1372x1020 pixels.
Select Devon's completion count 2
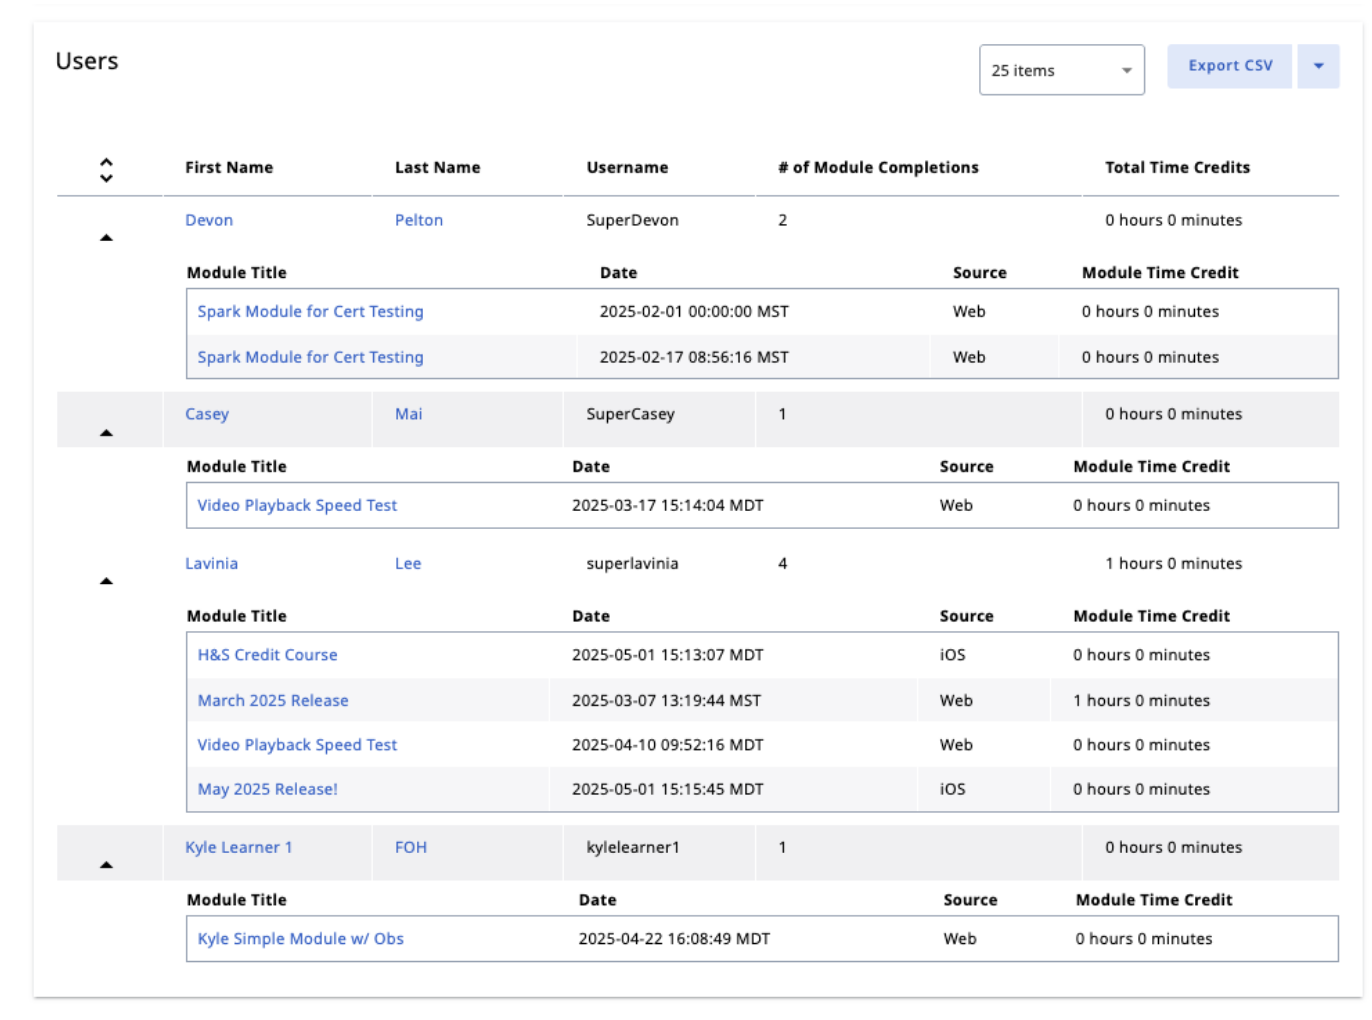783,220
